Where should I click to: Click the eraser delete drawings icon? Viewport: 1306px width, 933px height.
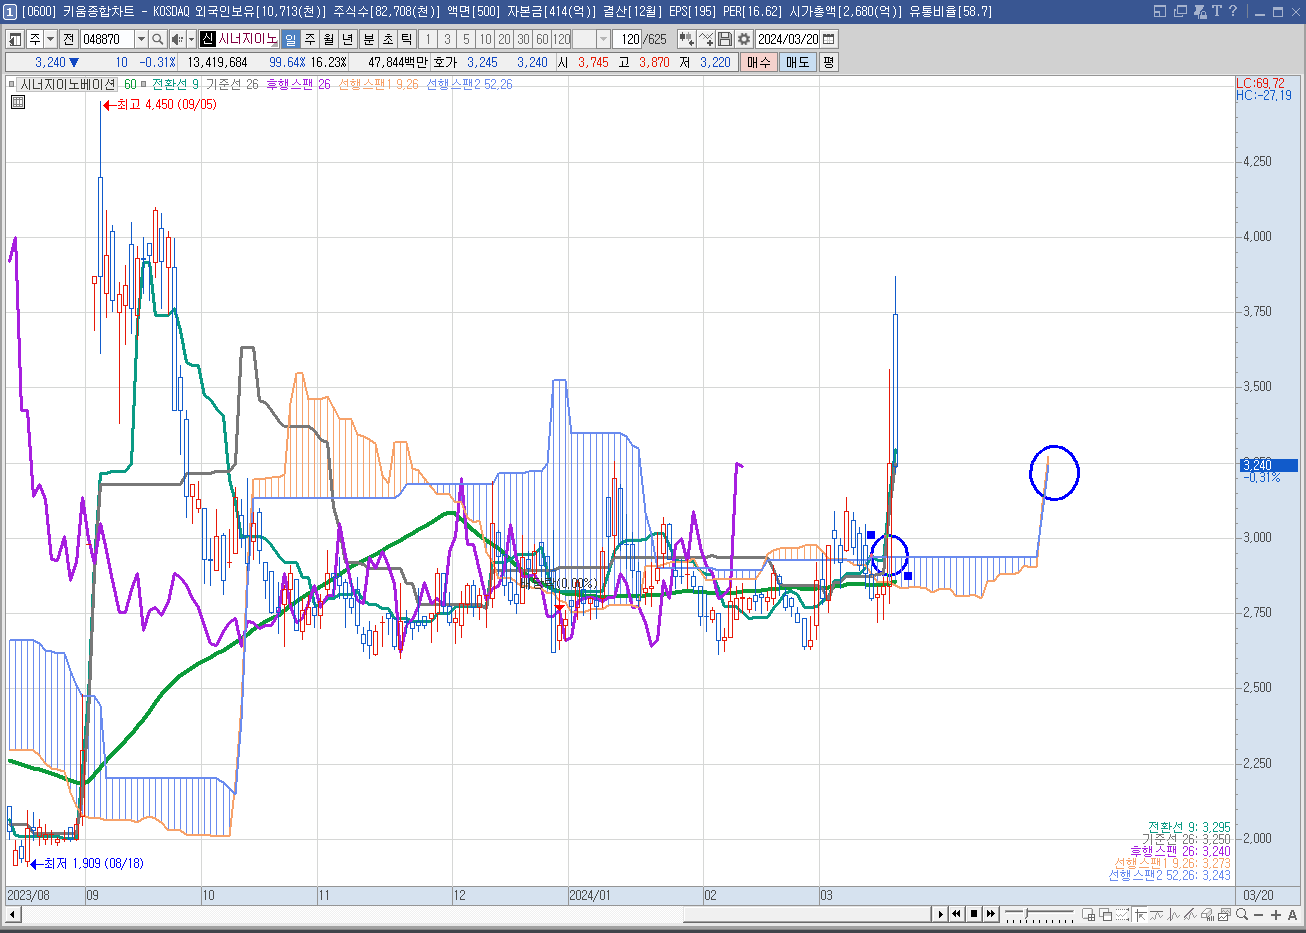coord(1208,914)
